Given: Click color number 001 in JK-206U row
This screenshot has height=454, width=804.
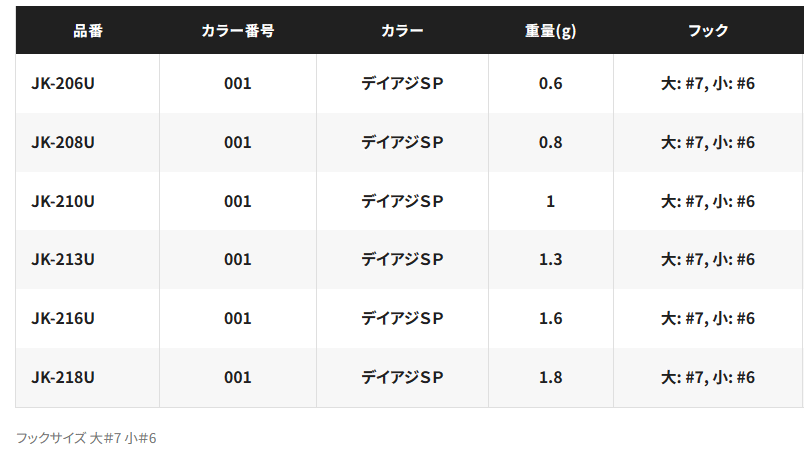Looking at the screenshot, I should point(238,83).
